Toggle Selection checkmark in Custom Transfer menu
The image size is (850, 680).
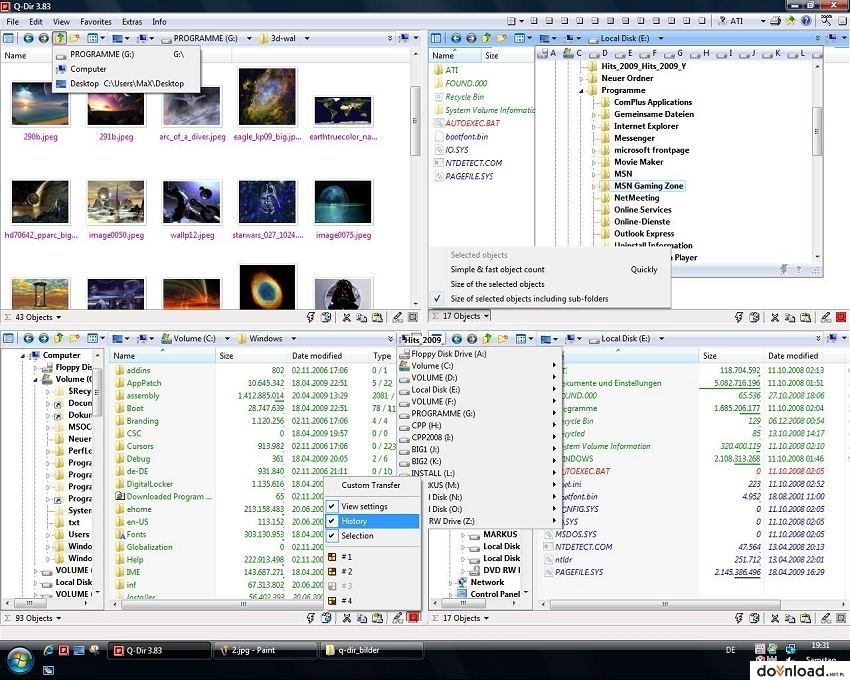click(x=333, y=535)
